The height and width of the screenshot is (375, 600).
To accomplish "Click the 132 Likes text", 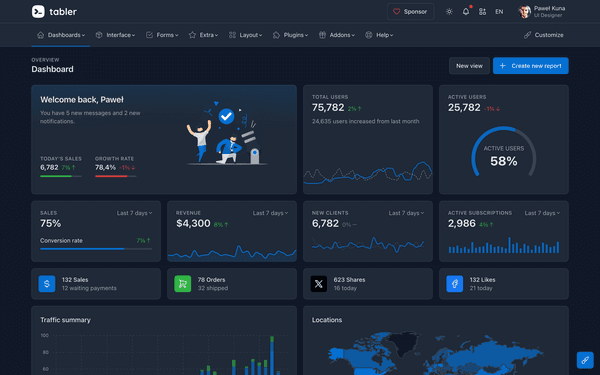I will (483, 280).
